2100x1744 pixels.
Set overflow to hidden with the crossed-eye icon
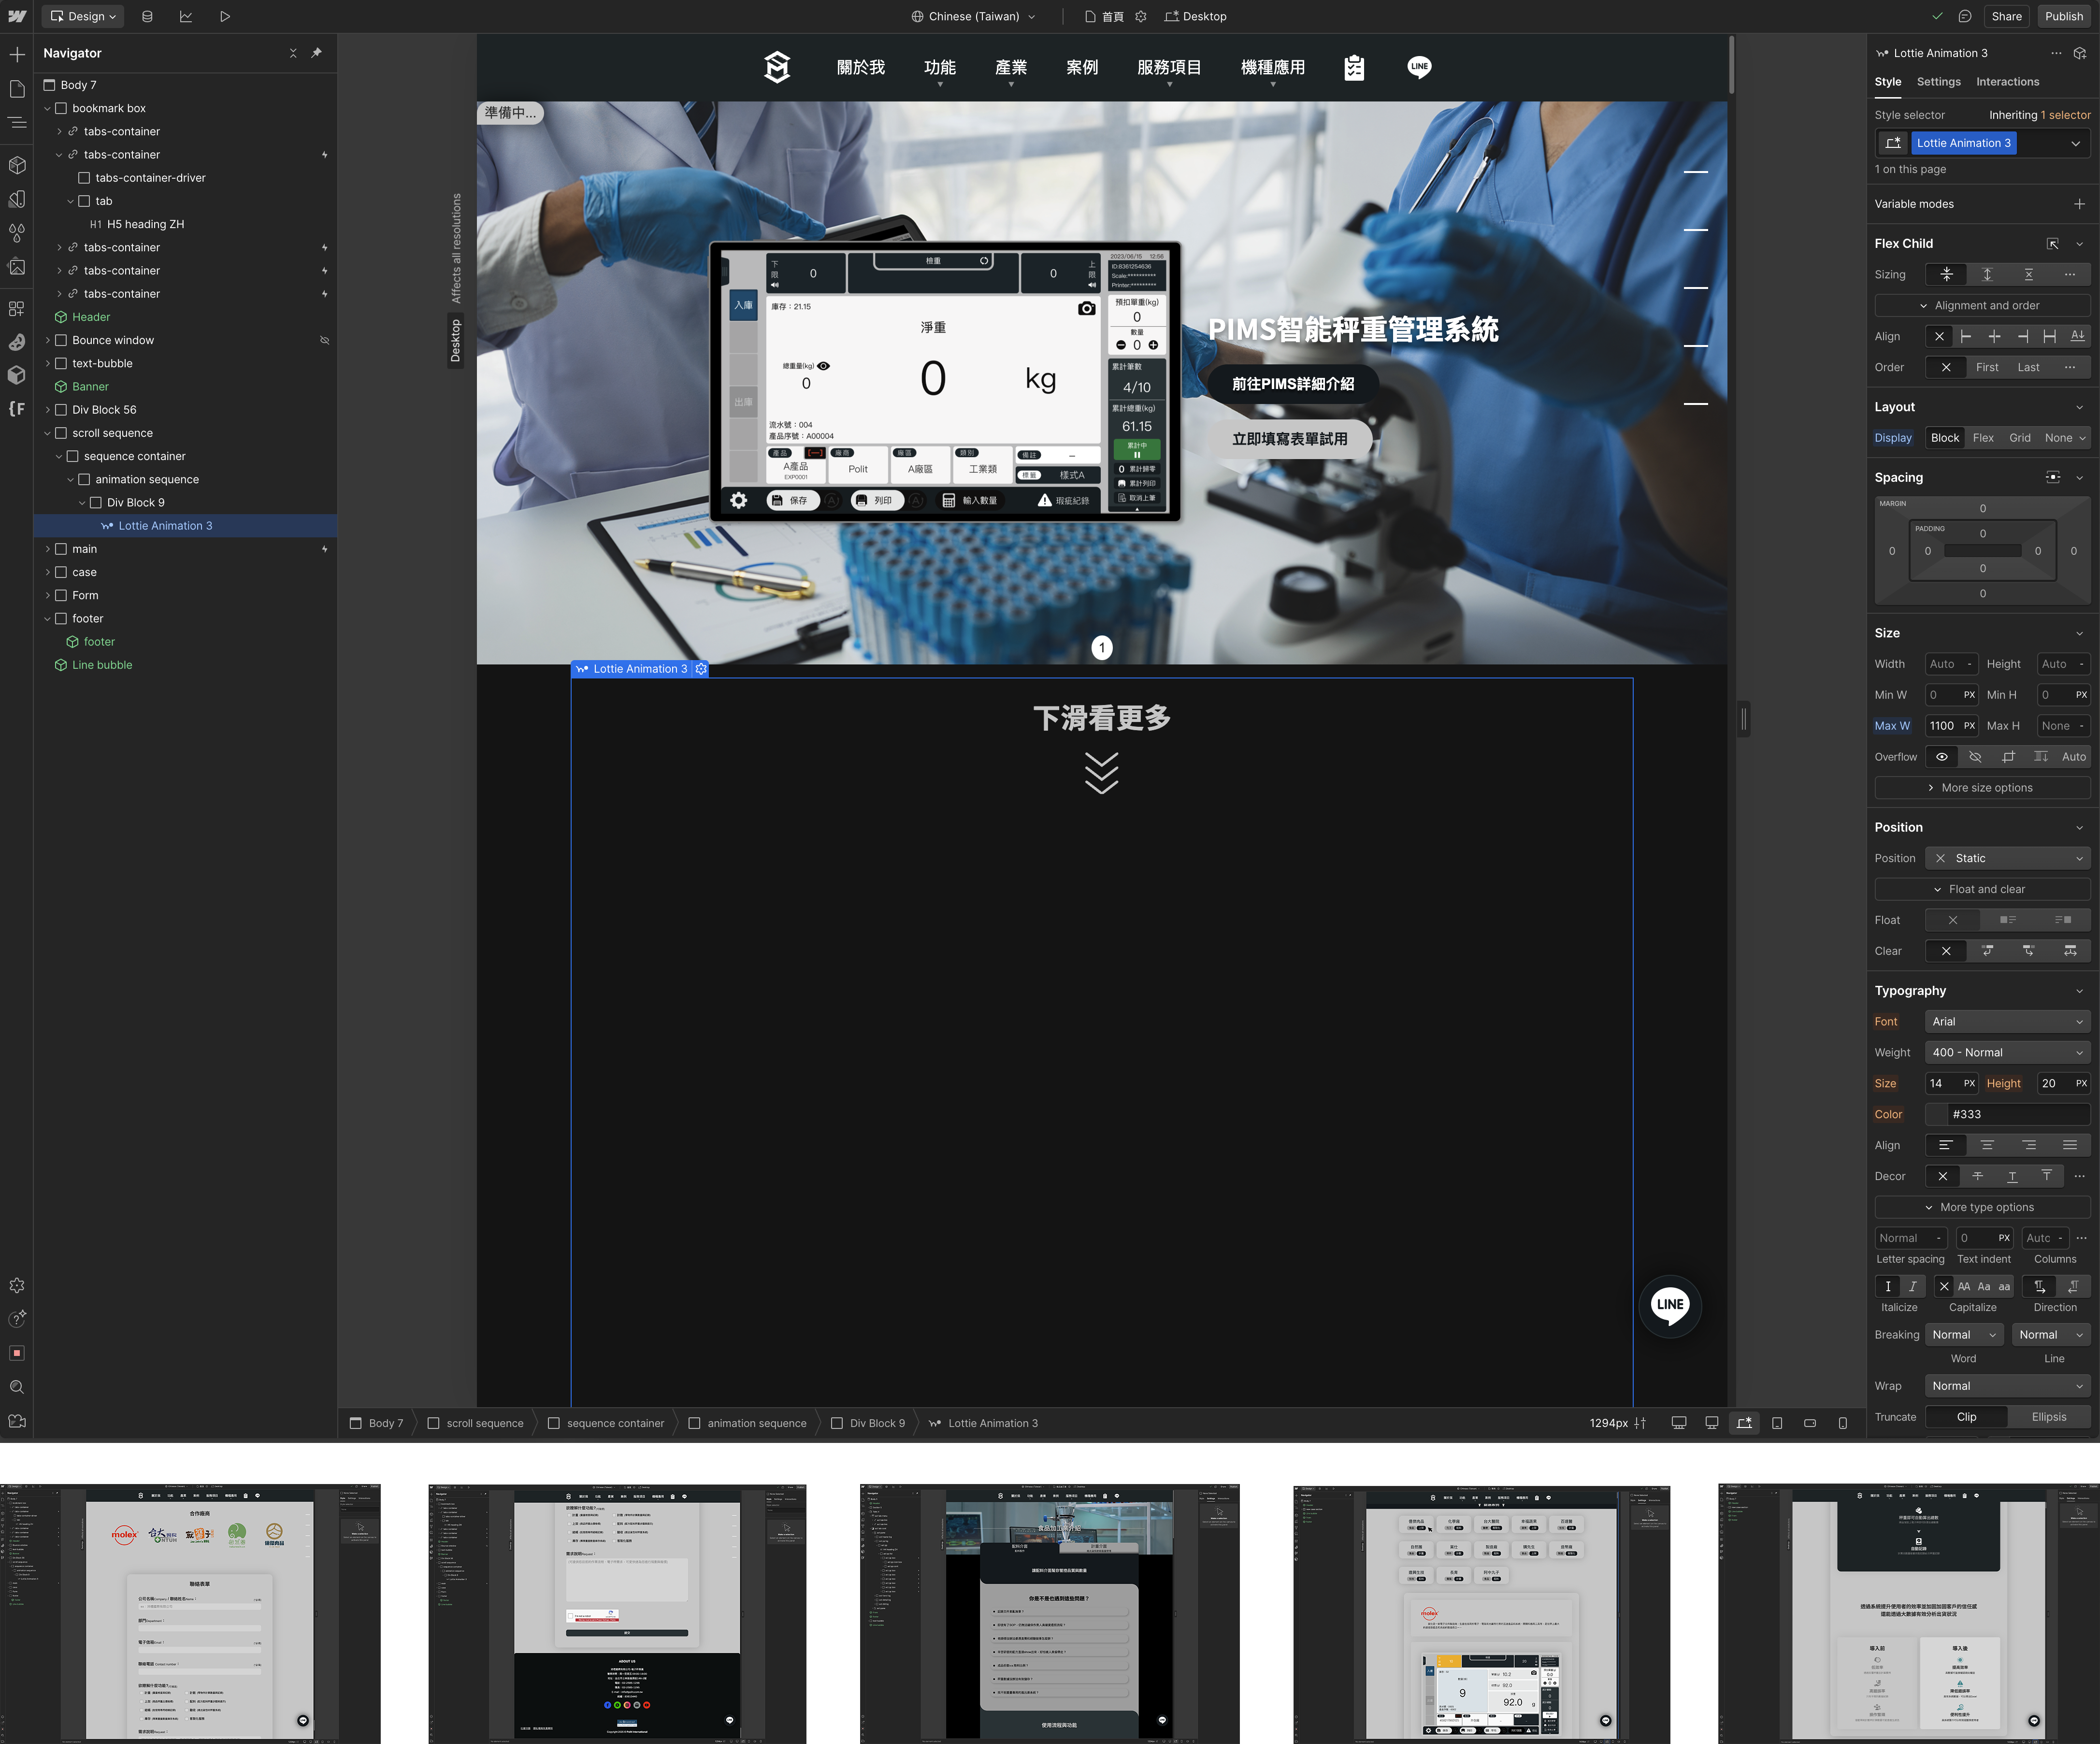pyautogui.click(x=1974, y=757)
